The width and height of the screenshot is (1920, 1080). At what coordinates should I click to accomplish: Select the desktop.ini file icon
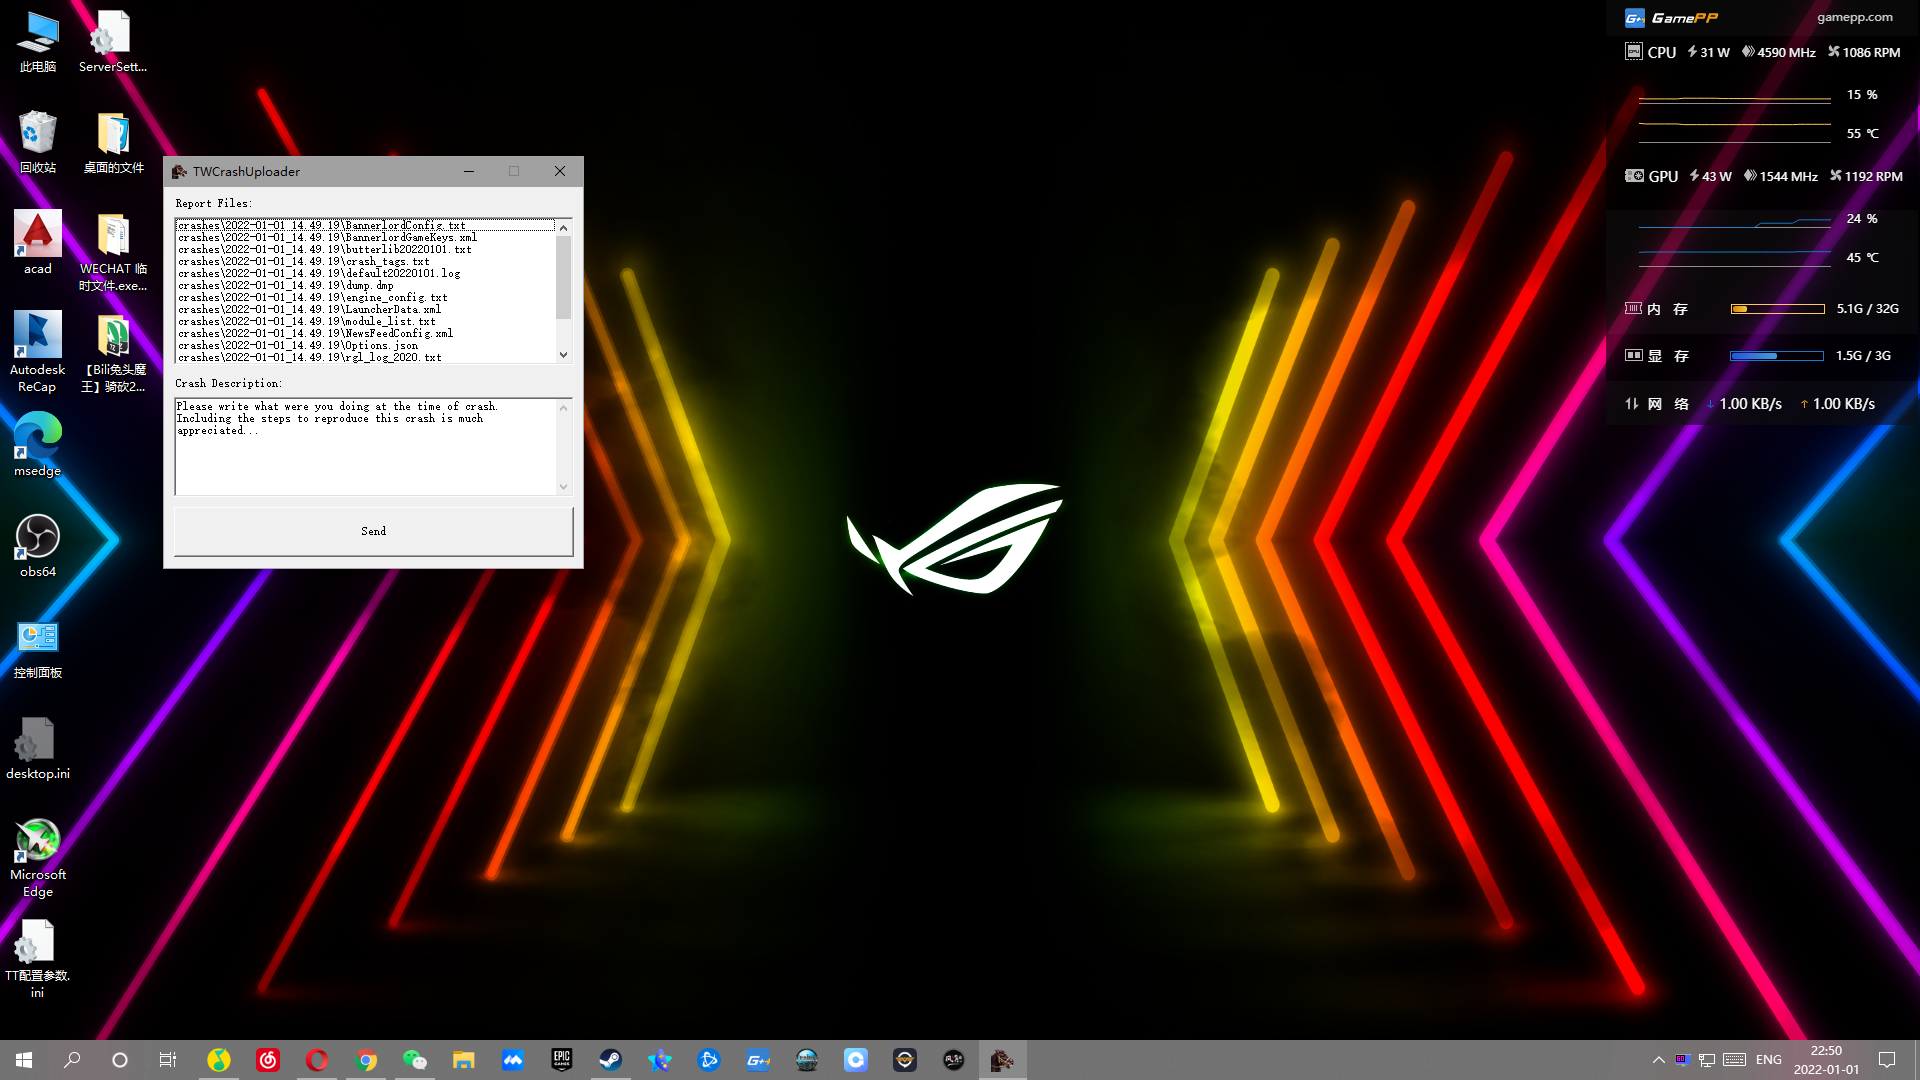[38, 748]
